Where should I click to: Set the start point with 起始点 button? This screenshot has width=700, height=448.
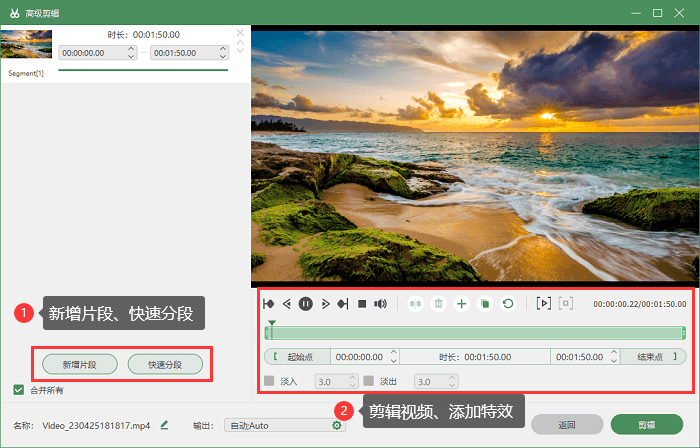297,357
